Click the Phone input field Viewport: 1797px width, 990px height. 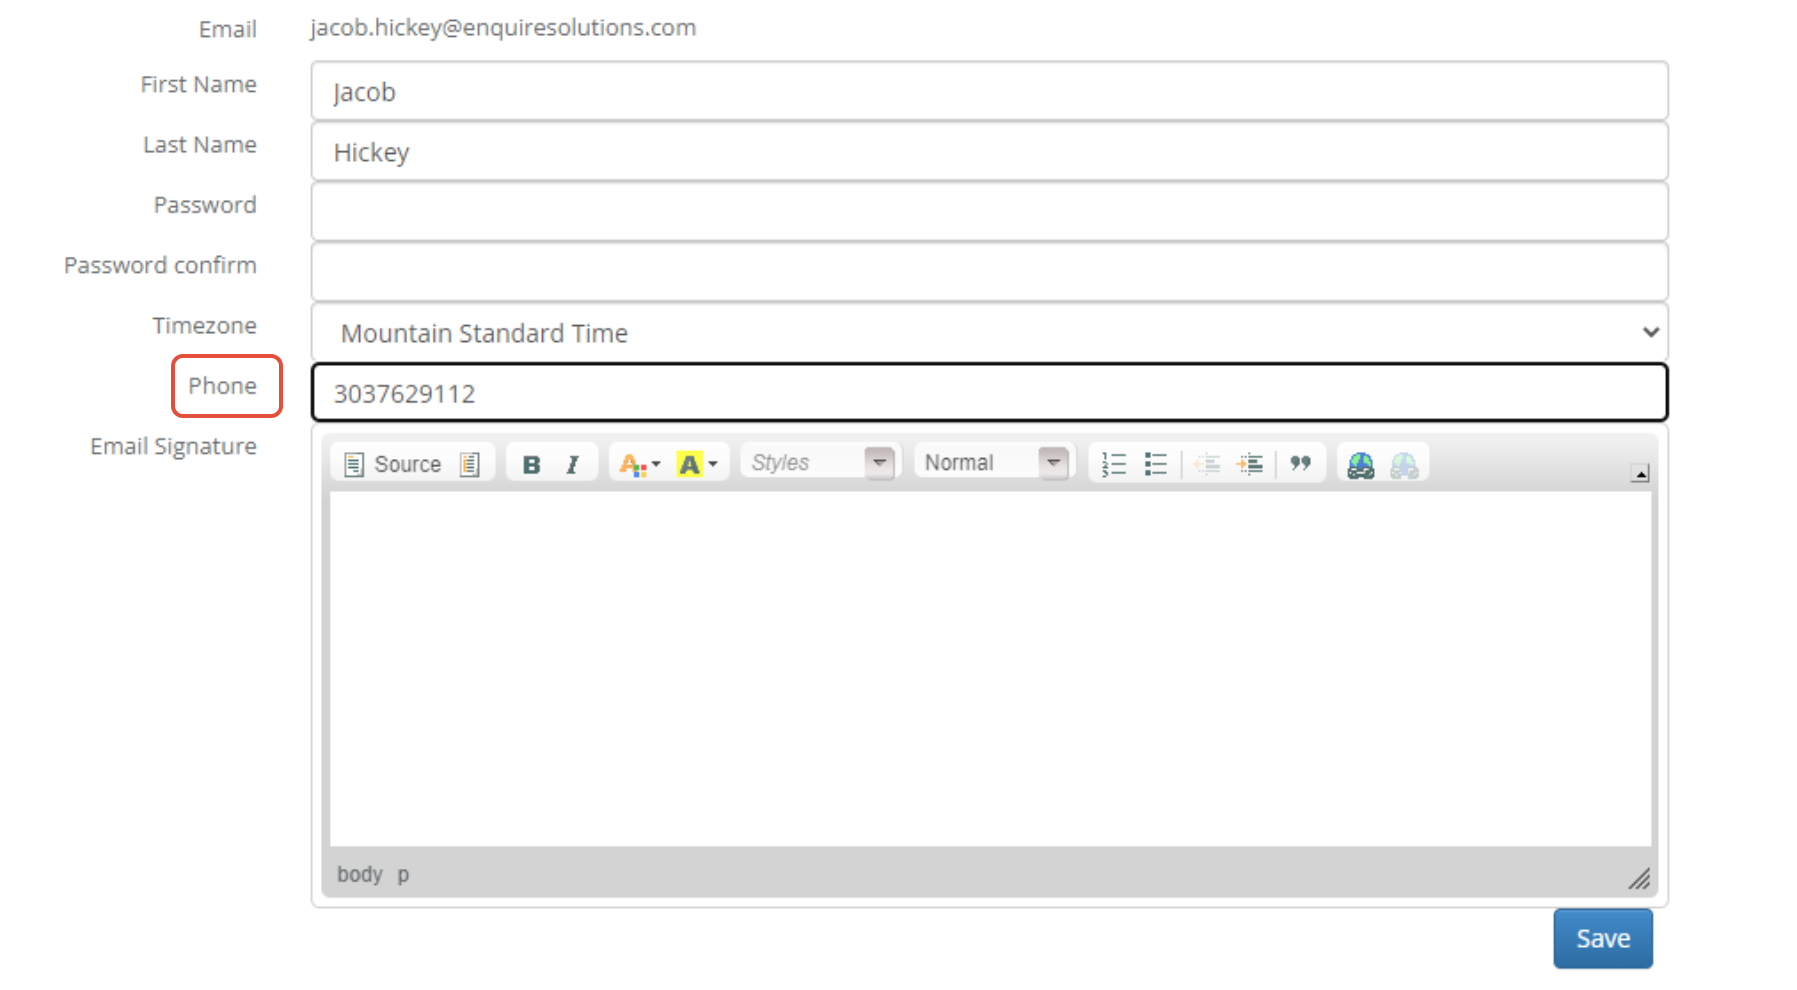(989, 392)
